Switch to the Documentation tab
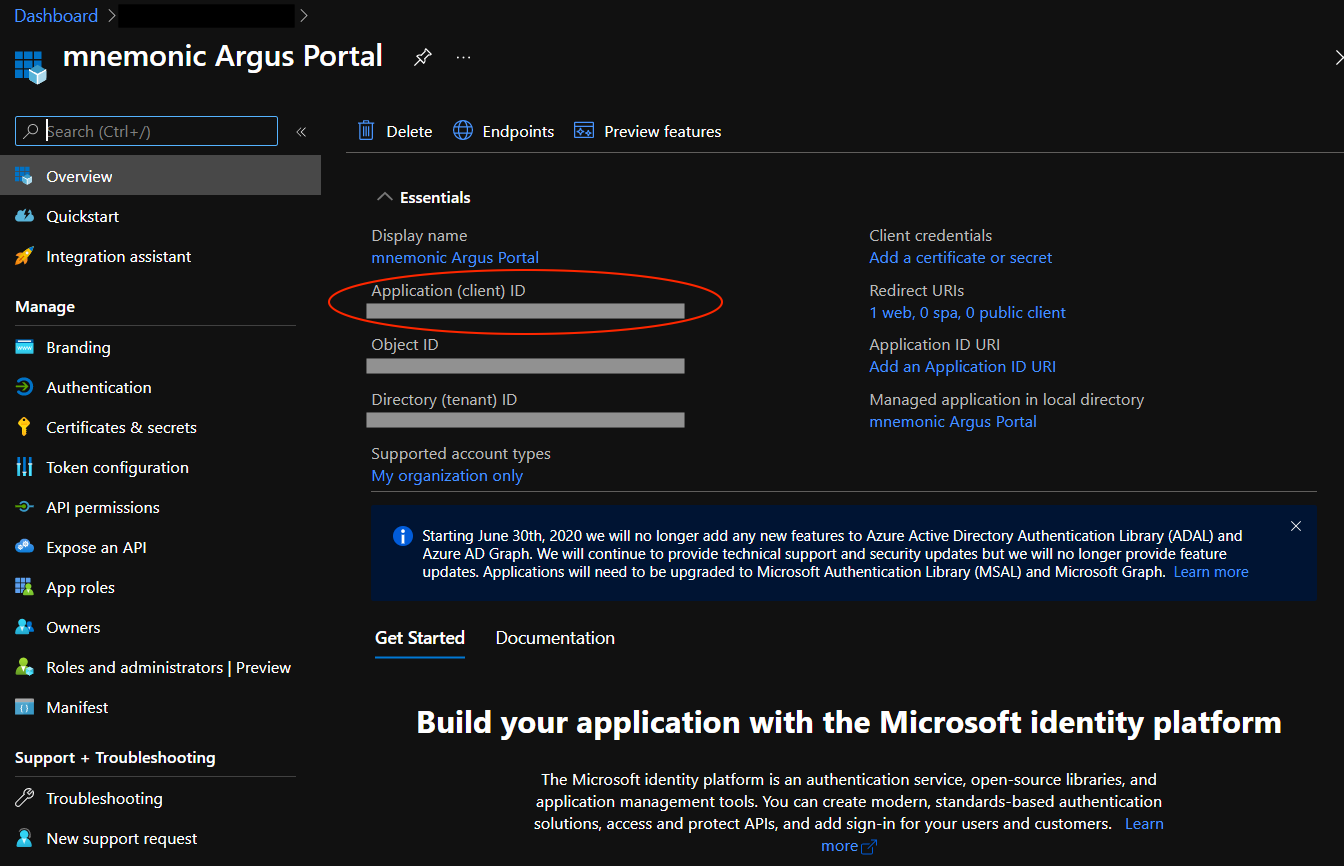Screen dimensions: 1344x866 coord(555,638)
